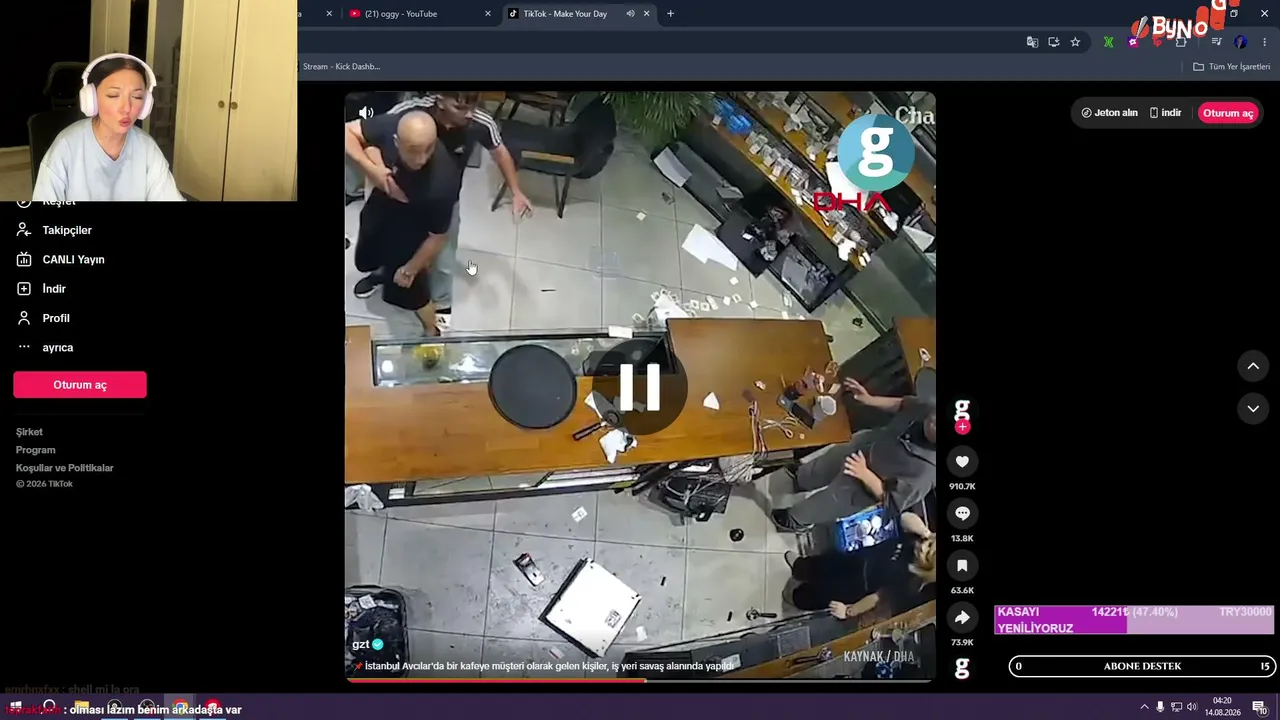Expand the Şirket footer section
The image size is (1280, 720).
[x=29, y=432]
